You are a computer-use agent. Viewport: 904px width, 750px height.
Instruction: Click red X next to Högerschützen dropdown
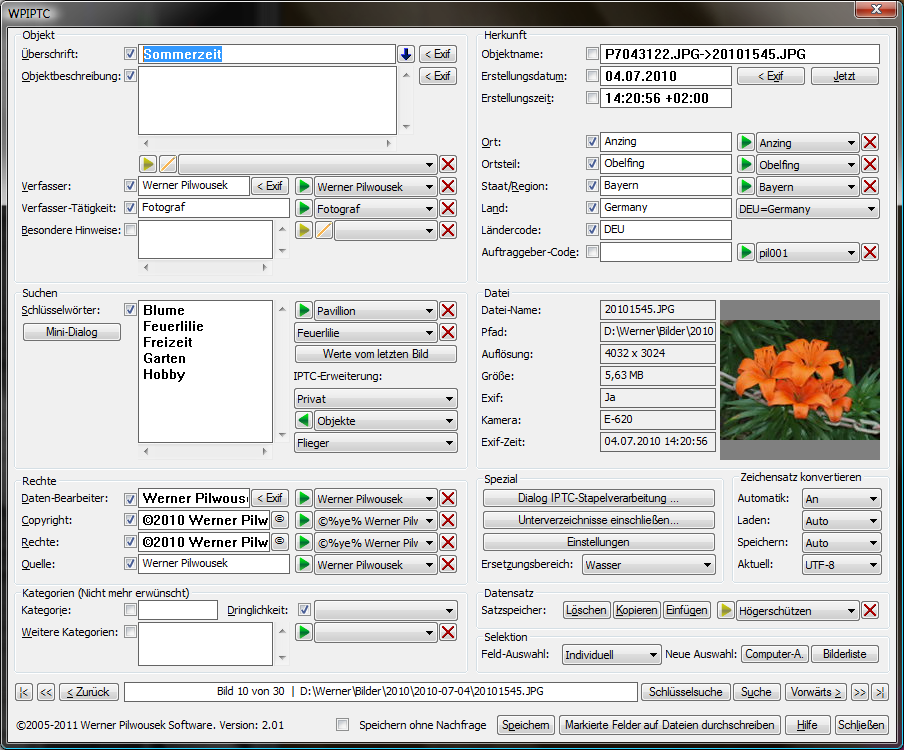(x=870, y=610)
